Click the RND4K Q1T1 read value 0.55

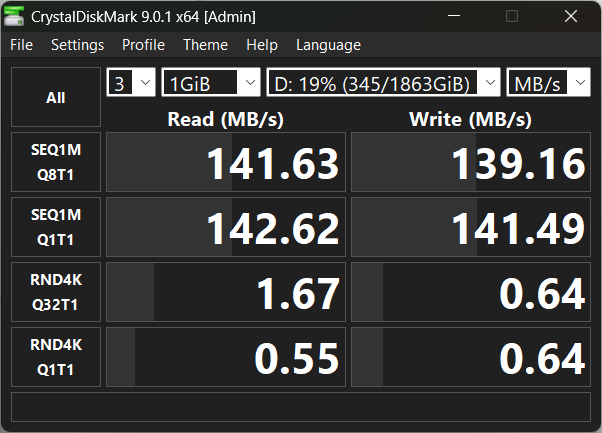point(226,357)
